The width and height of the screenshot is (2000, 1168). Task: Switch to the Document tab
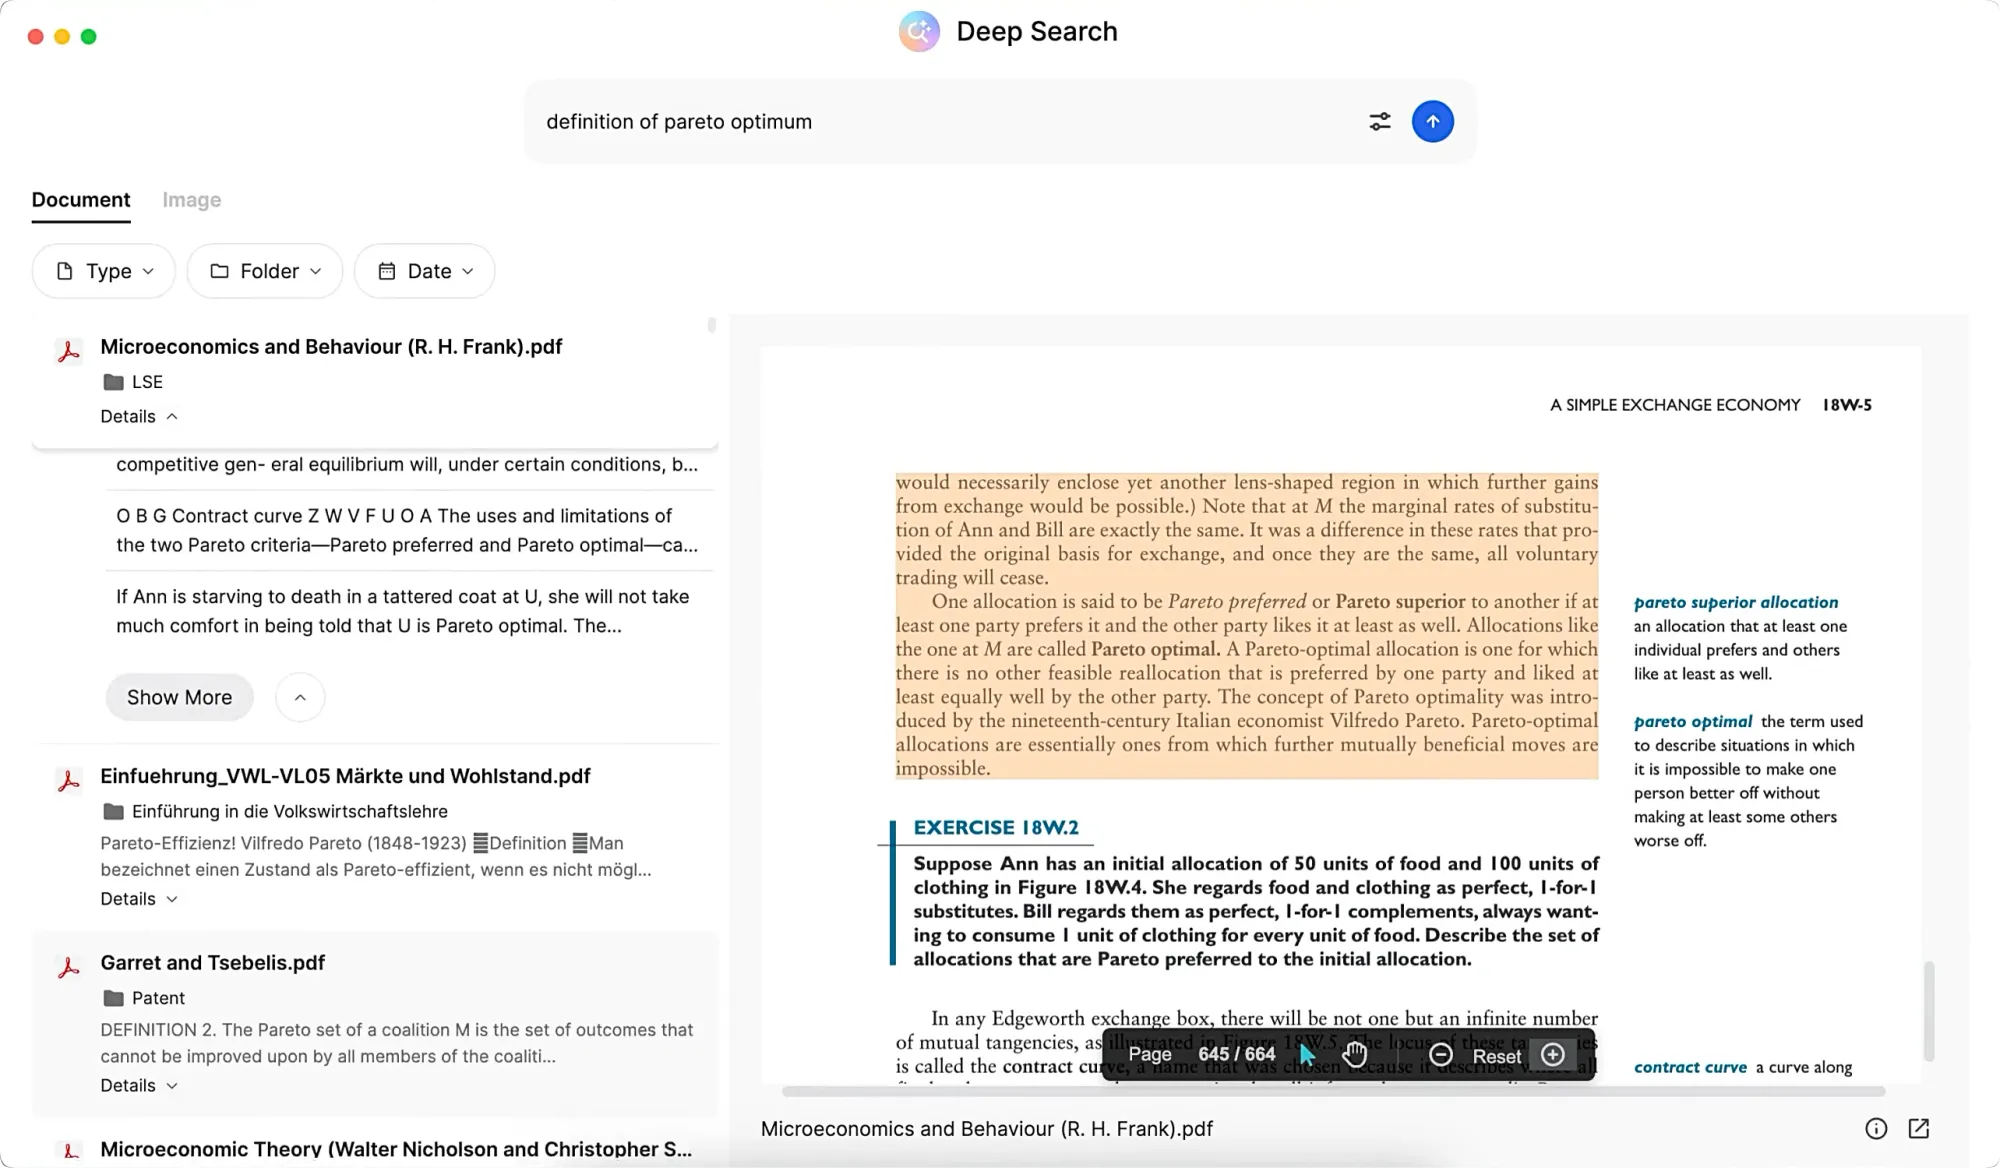81,200
